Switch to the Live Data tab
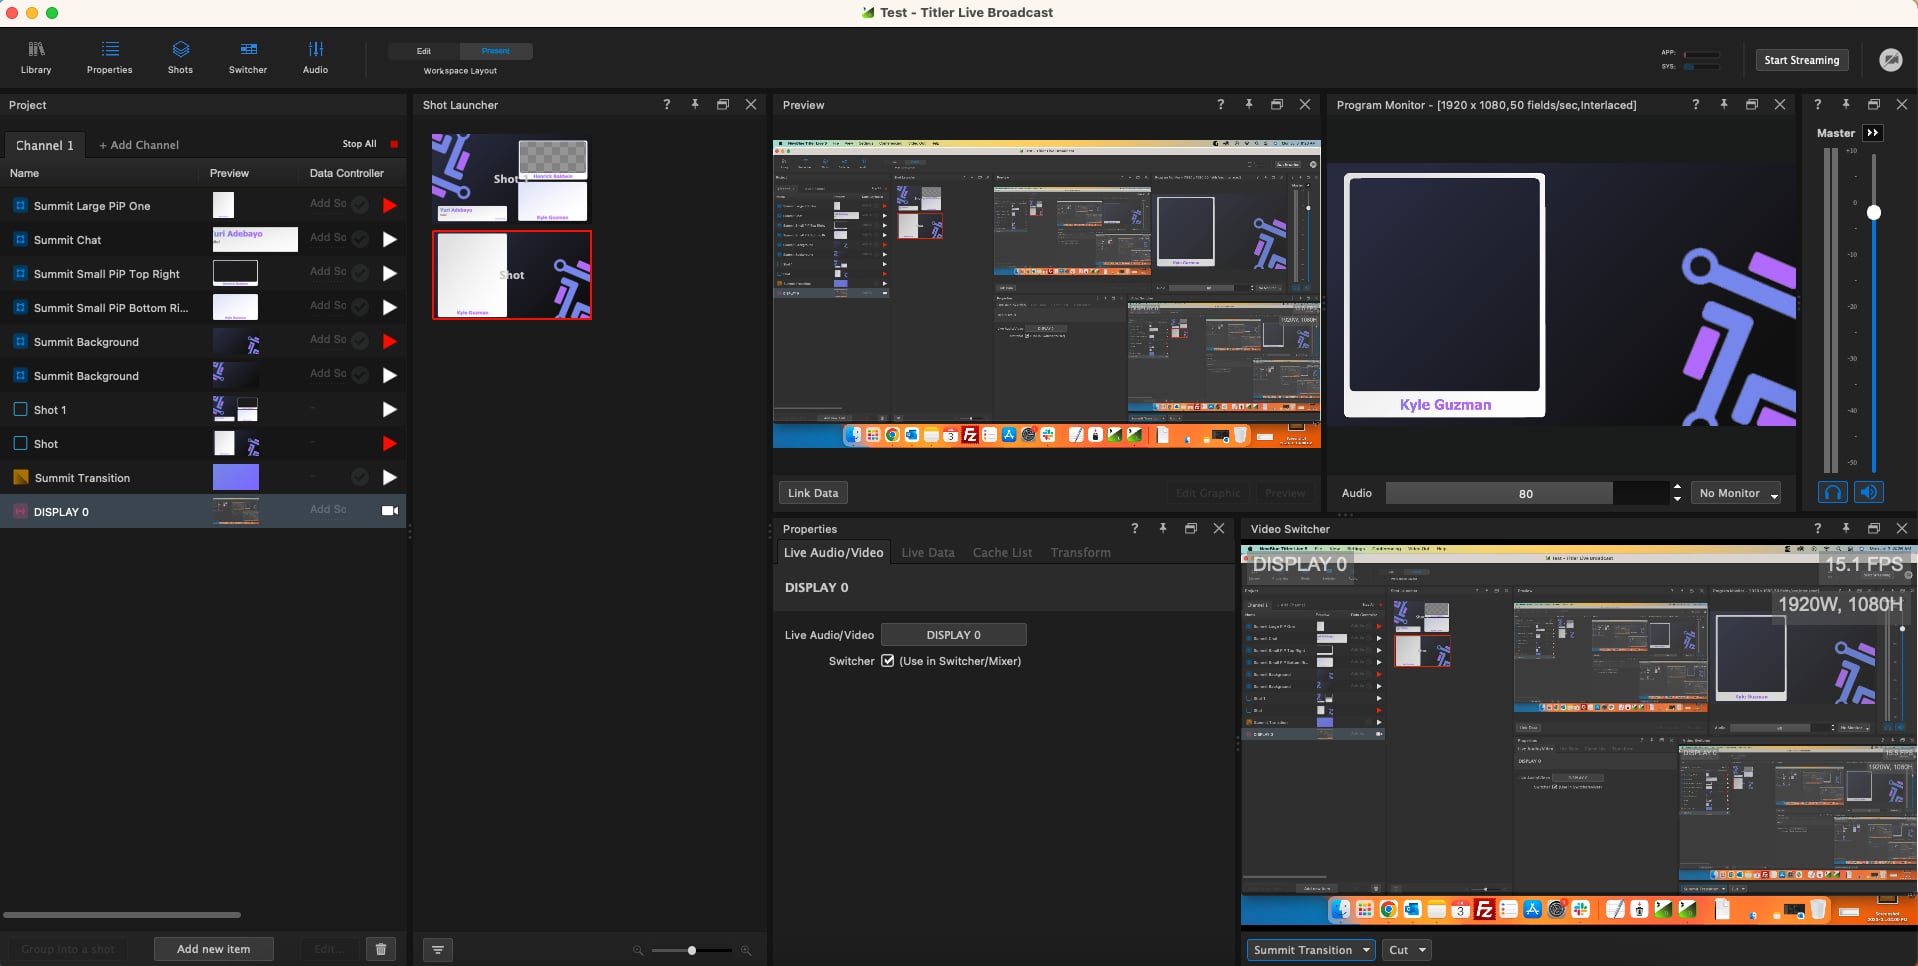 (x=928, y=552)
